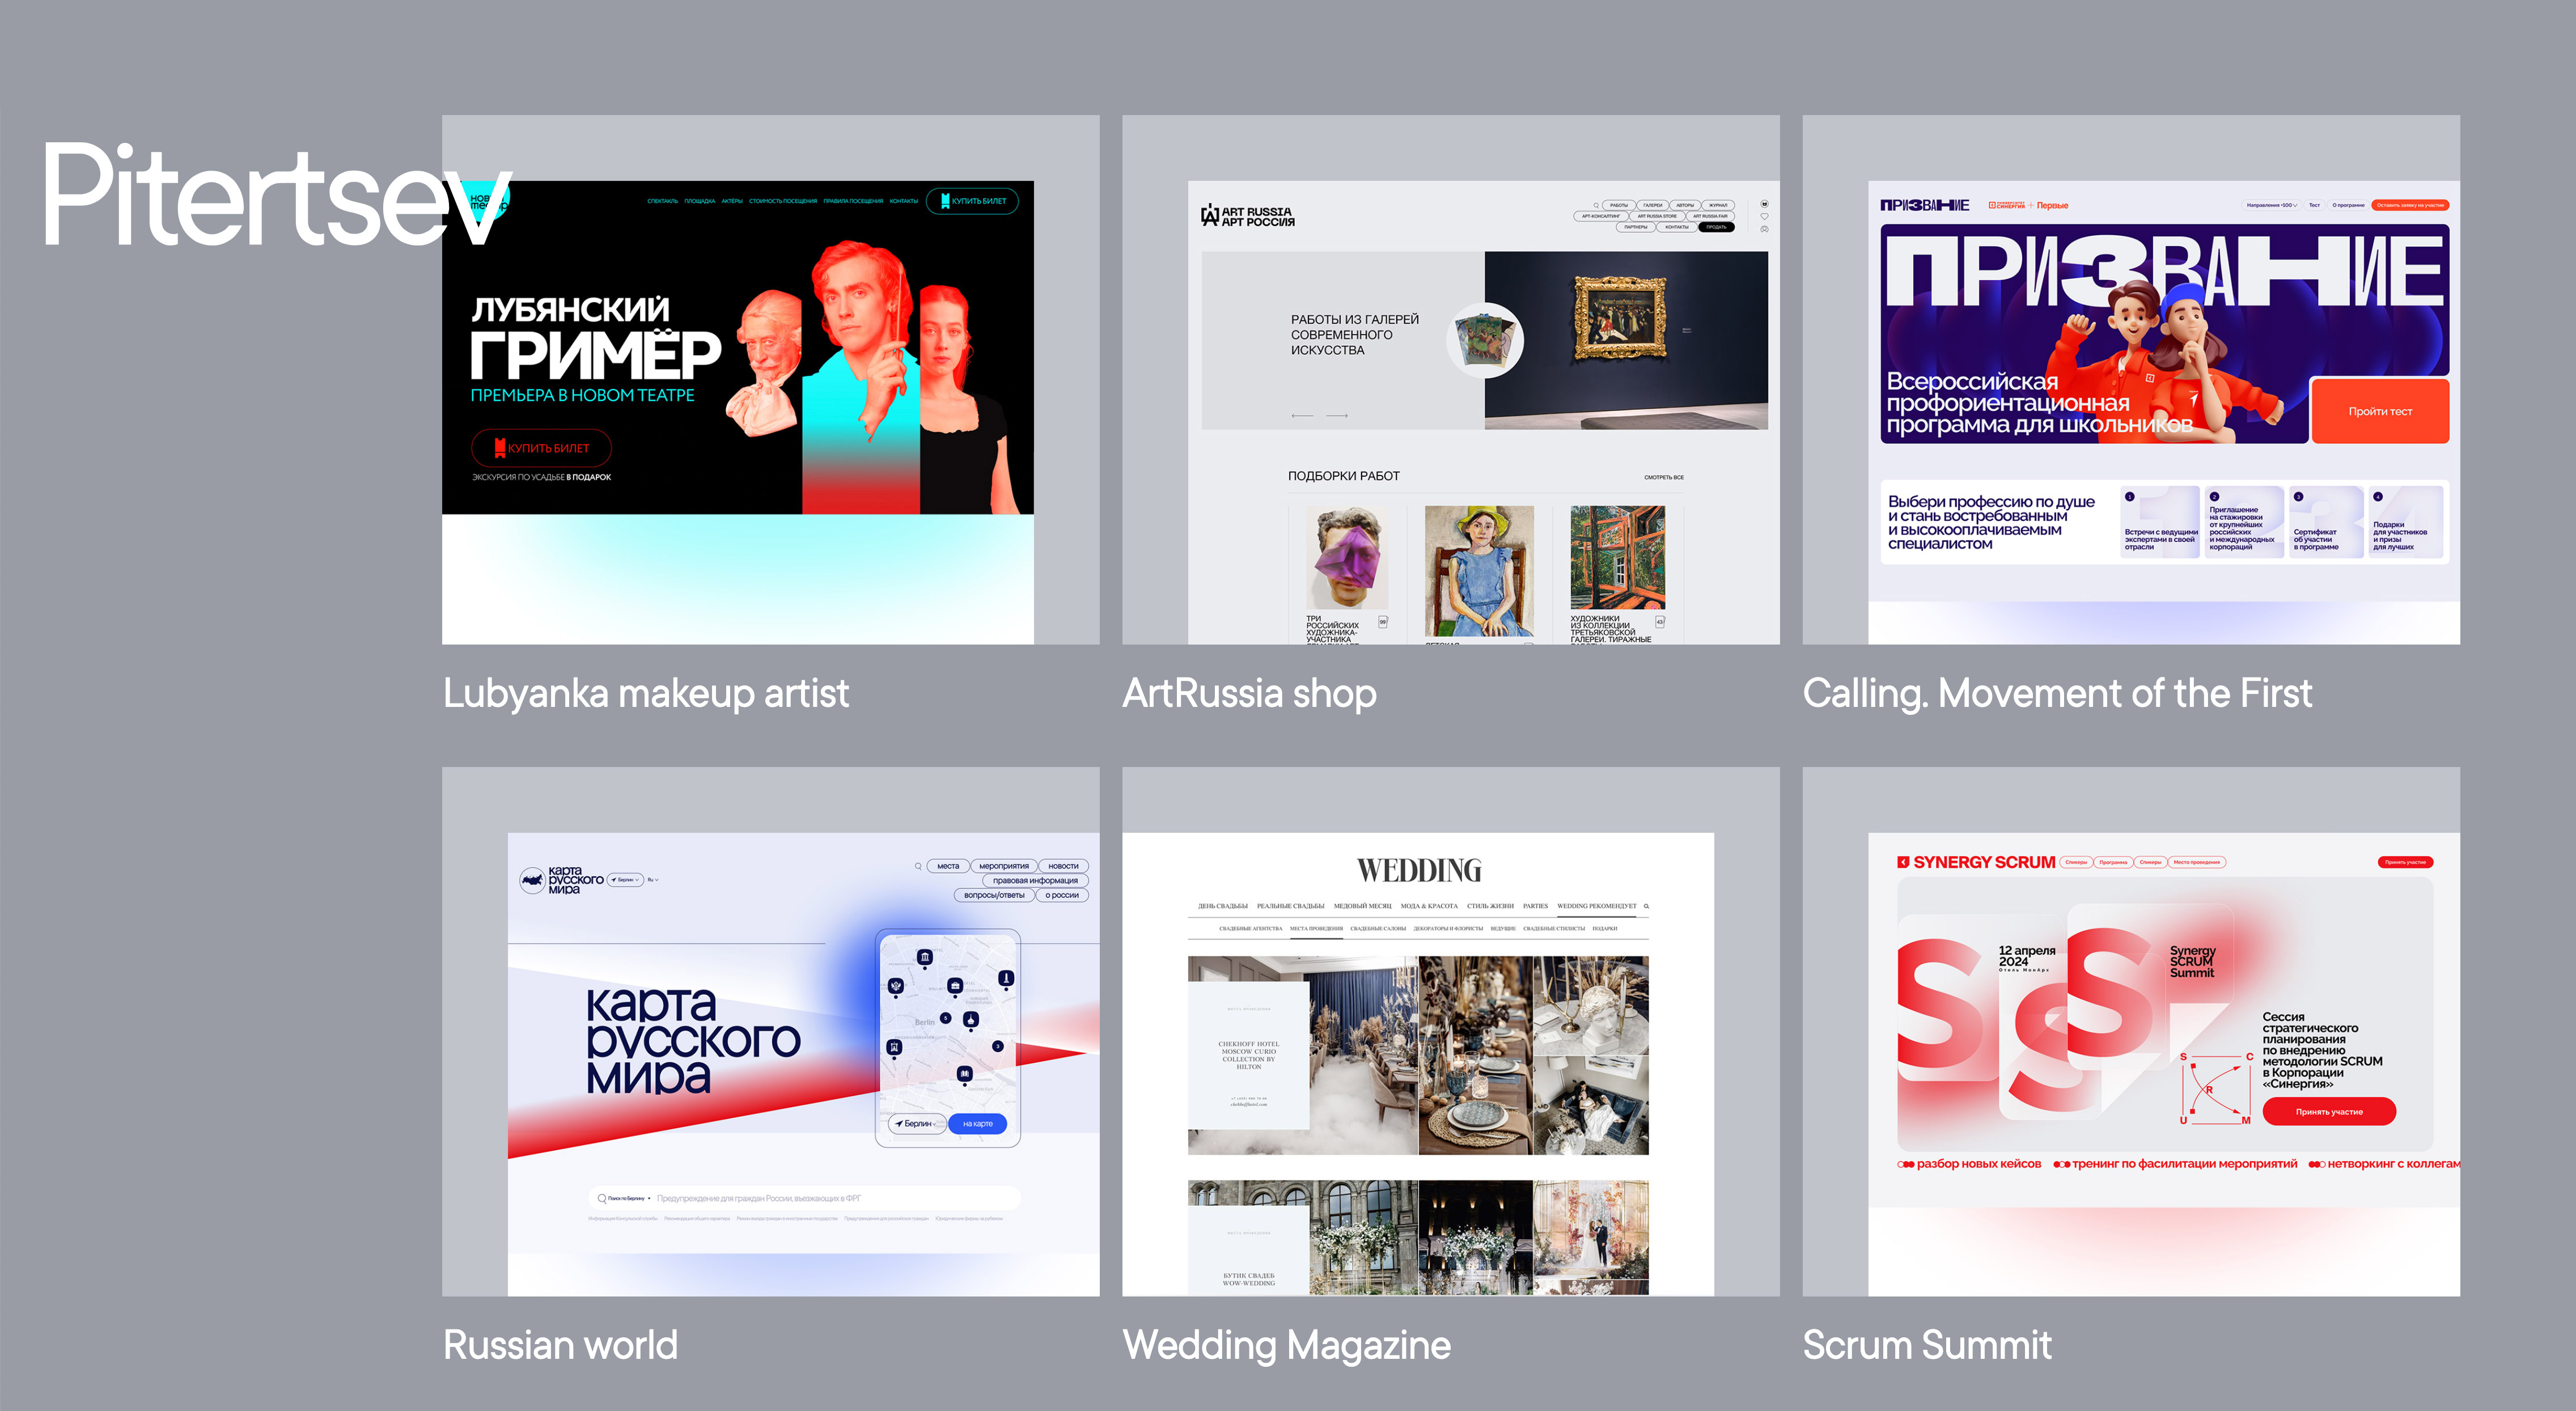Click the cyan КУПИТЬ БИЛЕТ header button
The image size is (2576, 1411).
972,201
